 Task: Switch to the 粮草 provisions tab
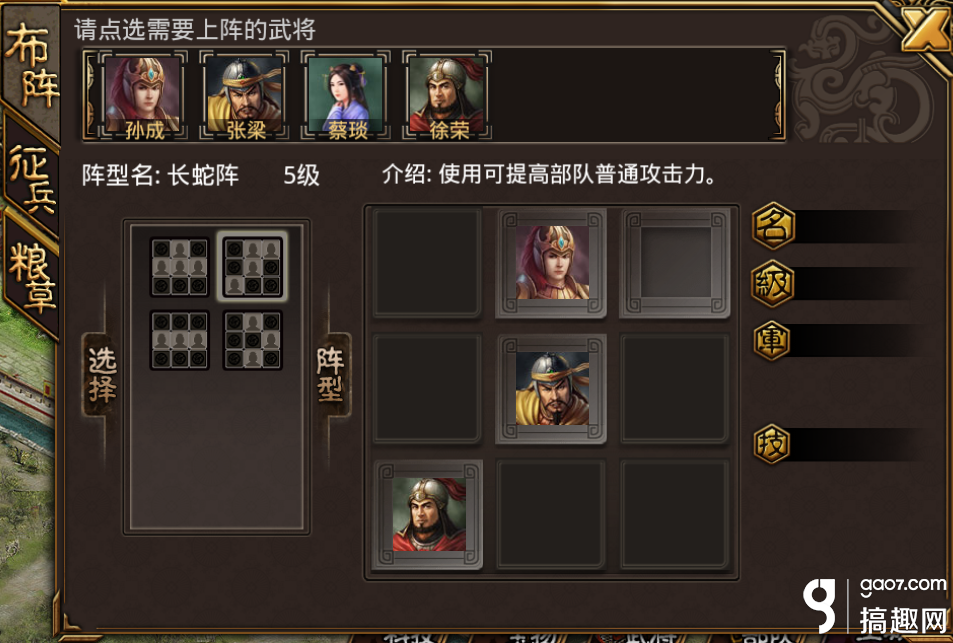coord(32,275)
